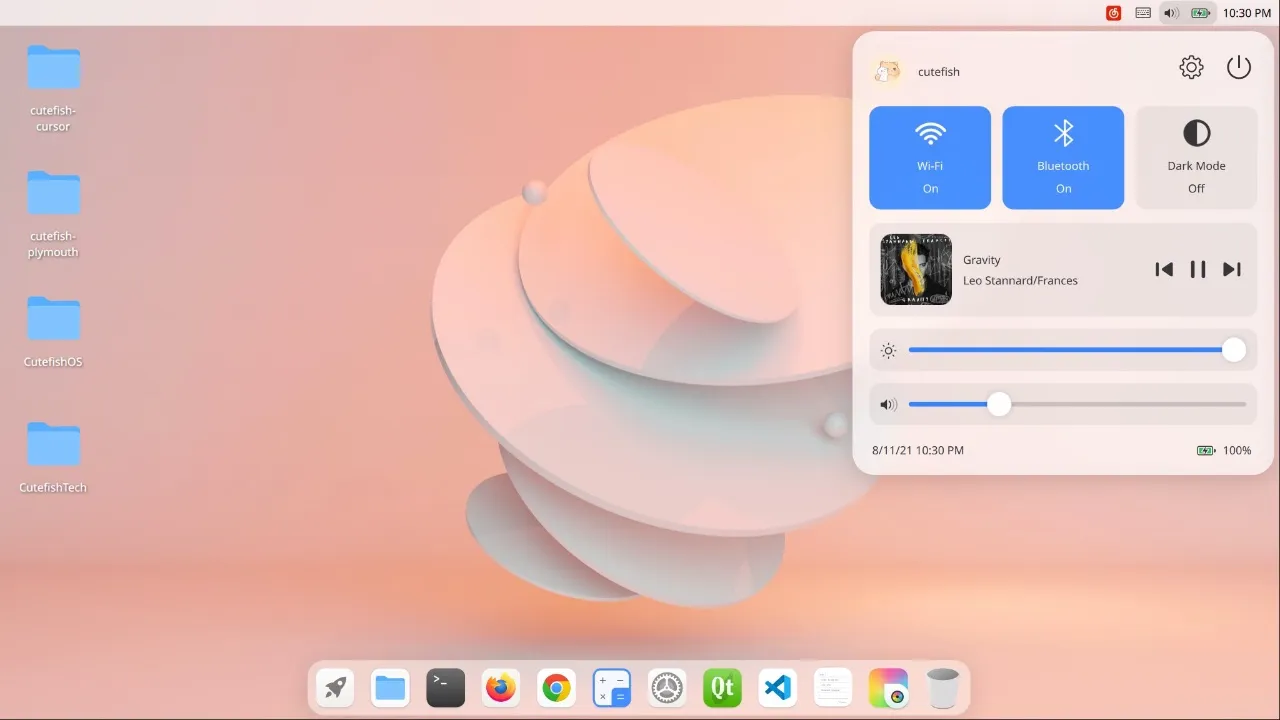Launch the Calculator app
The image size is (1280, 720).
611,687
